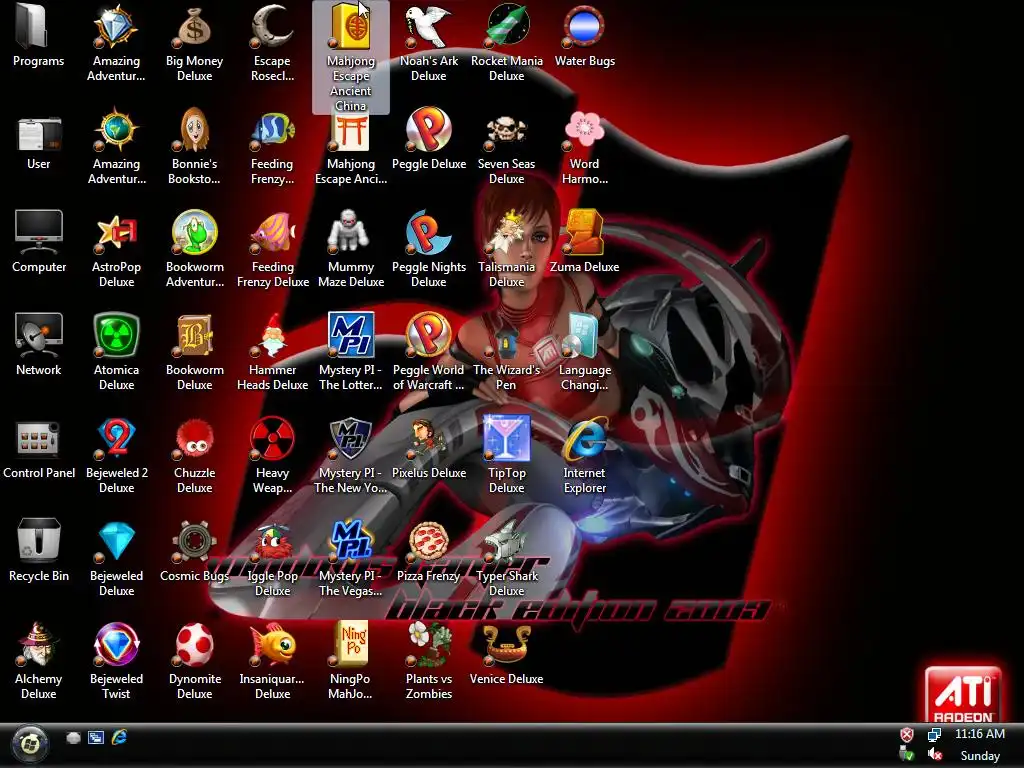
Task: Launch Pixelus Deluxe shortcut
Action: pyautogui.click(x=428, y=440)
